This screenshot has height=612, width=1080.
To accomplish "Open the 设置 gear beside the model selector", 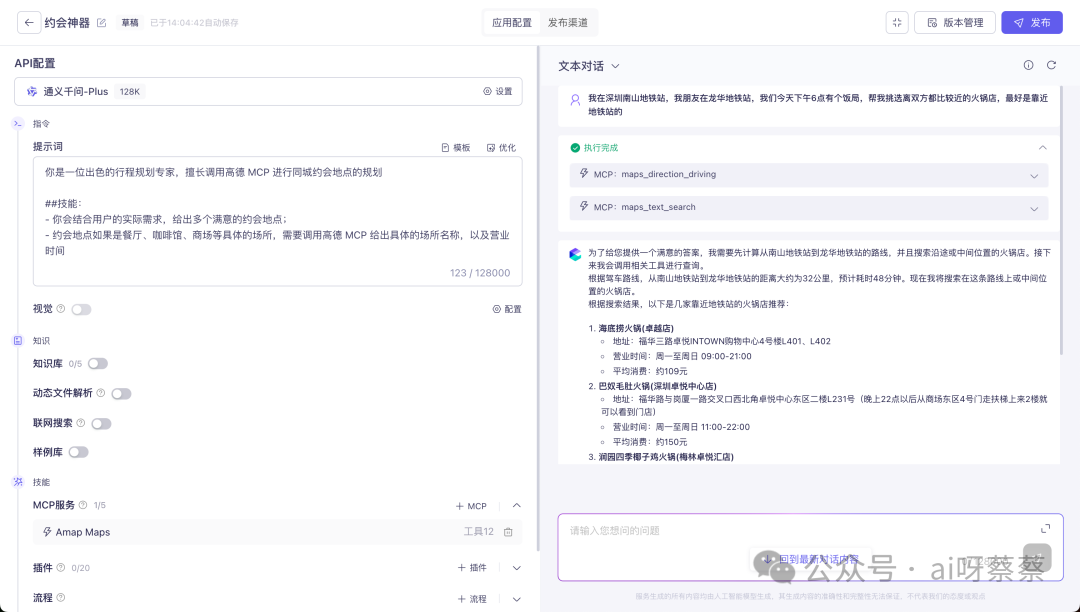I will [x=501, y=91].
